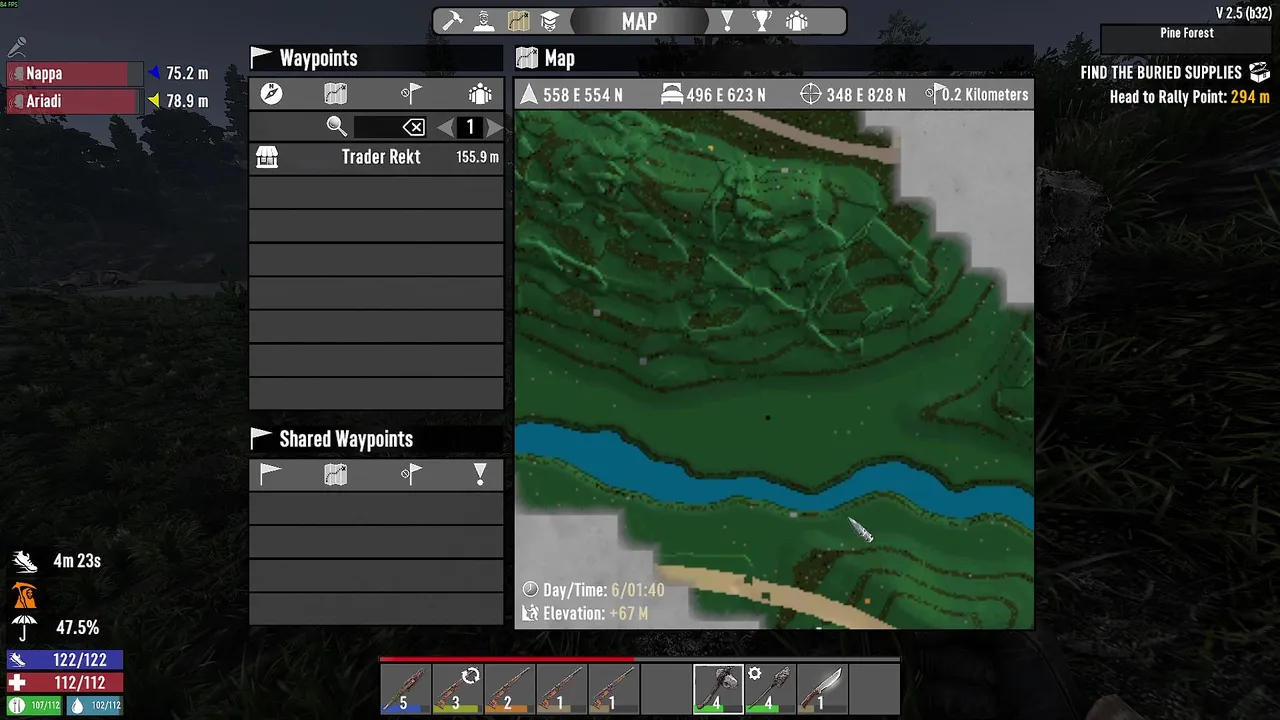Select the toolbelt rifle with count 5

click(x=405, y=690)
